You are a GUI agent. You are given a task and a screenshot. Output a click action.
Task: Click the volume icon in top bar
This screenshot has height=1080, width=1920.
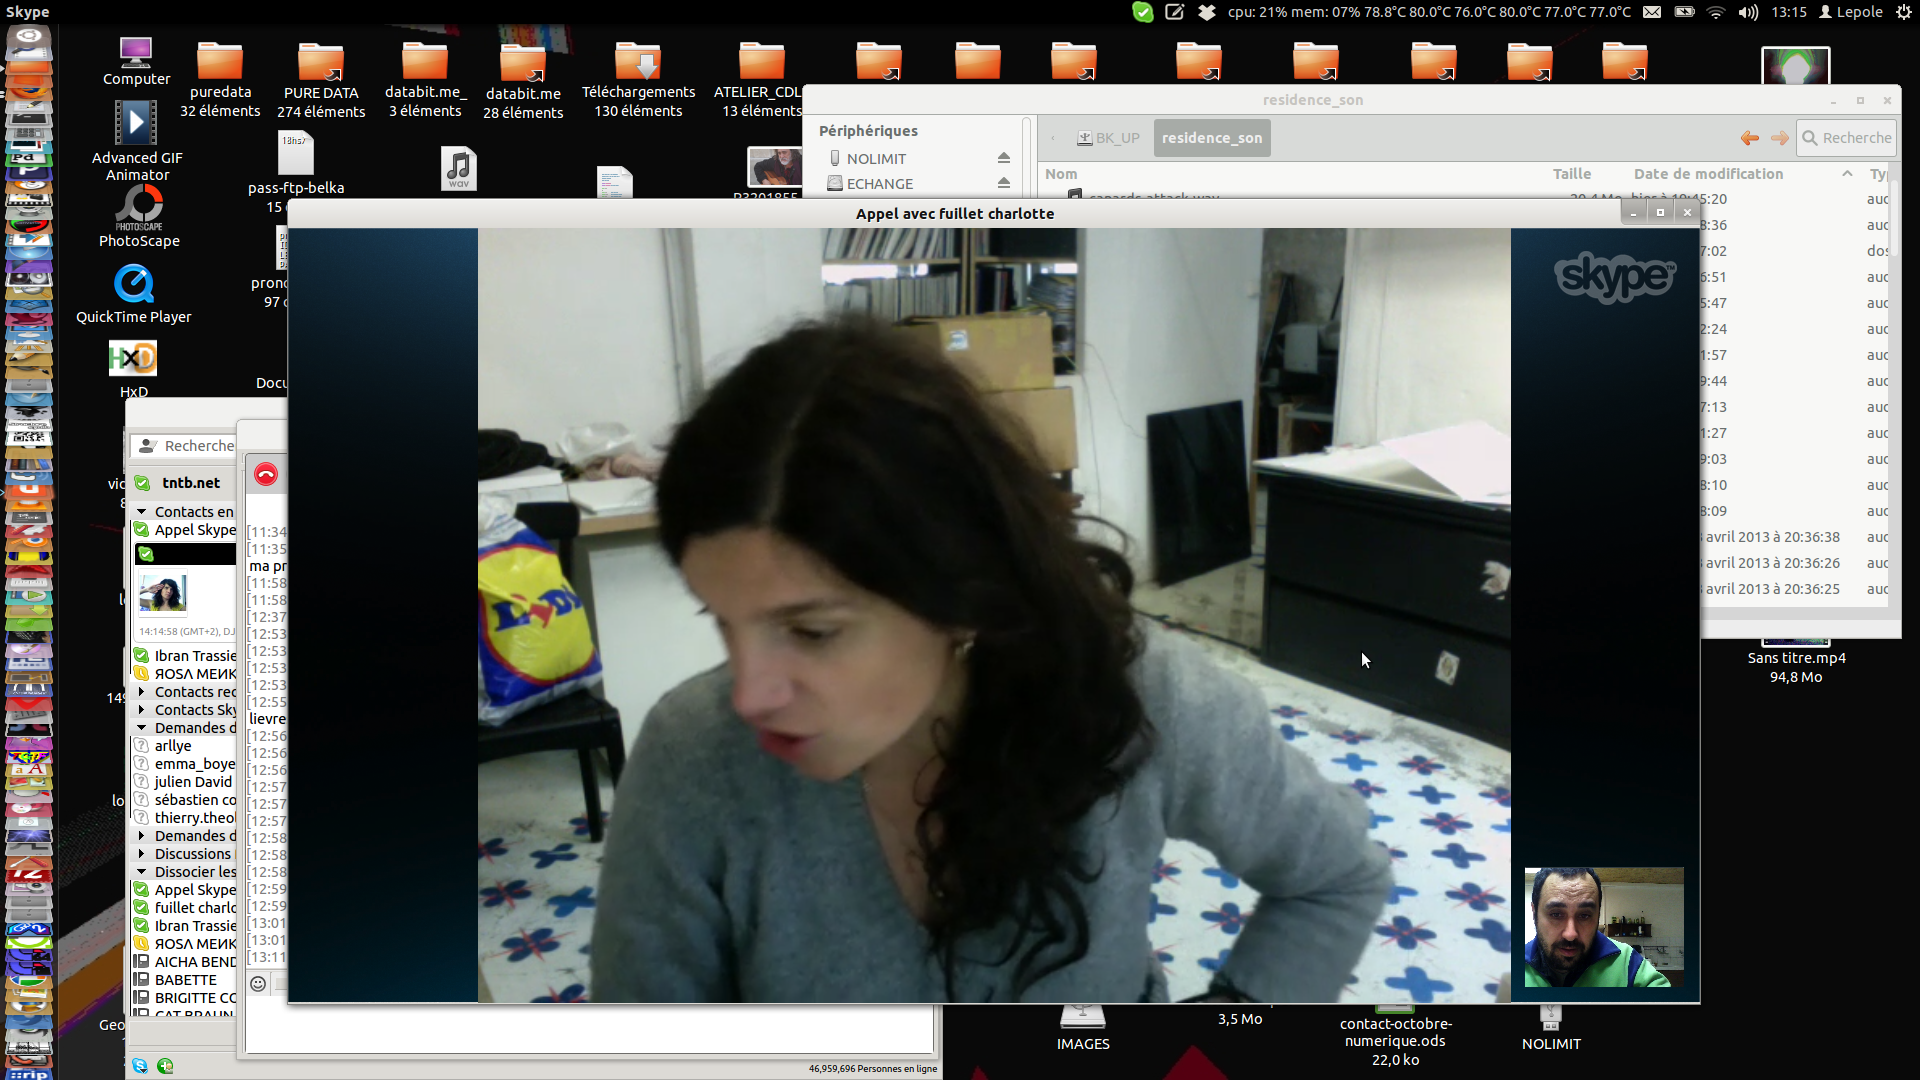coord(1748,12)
